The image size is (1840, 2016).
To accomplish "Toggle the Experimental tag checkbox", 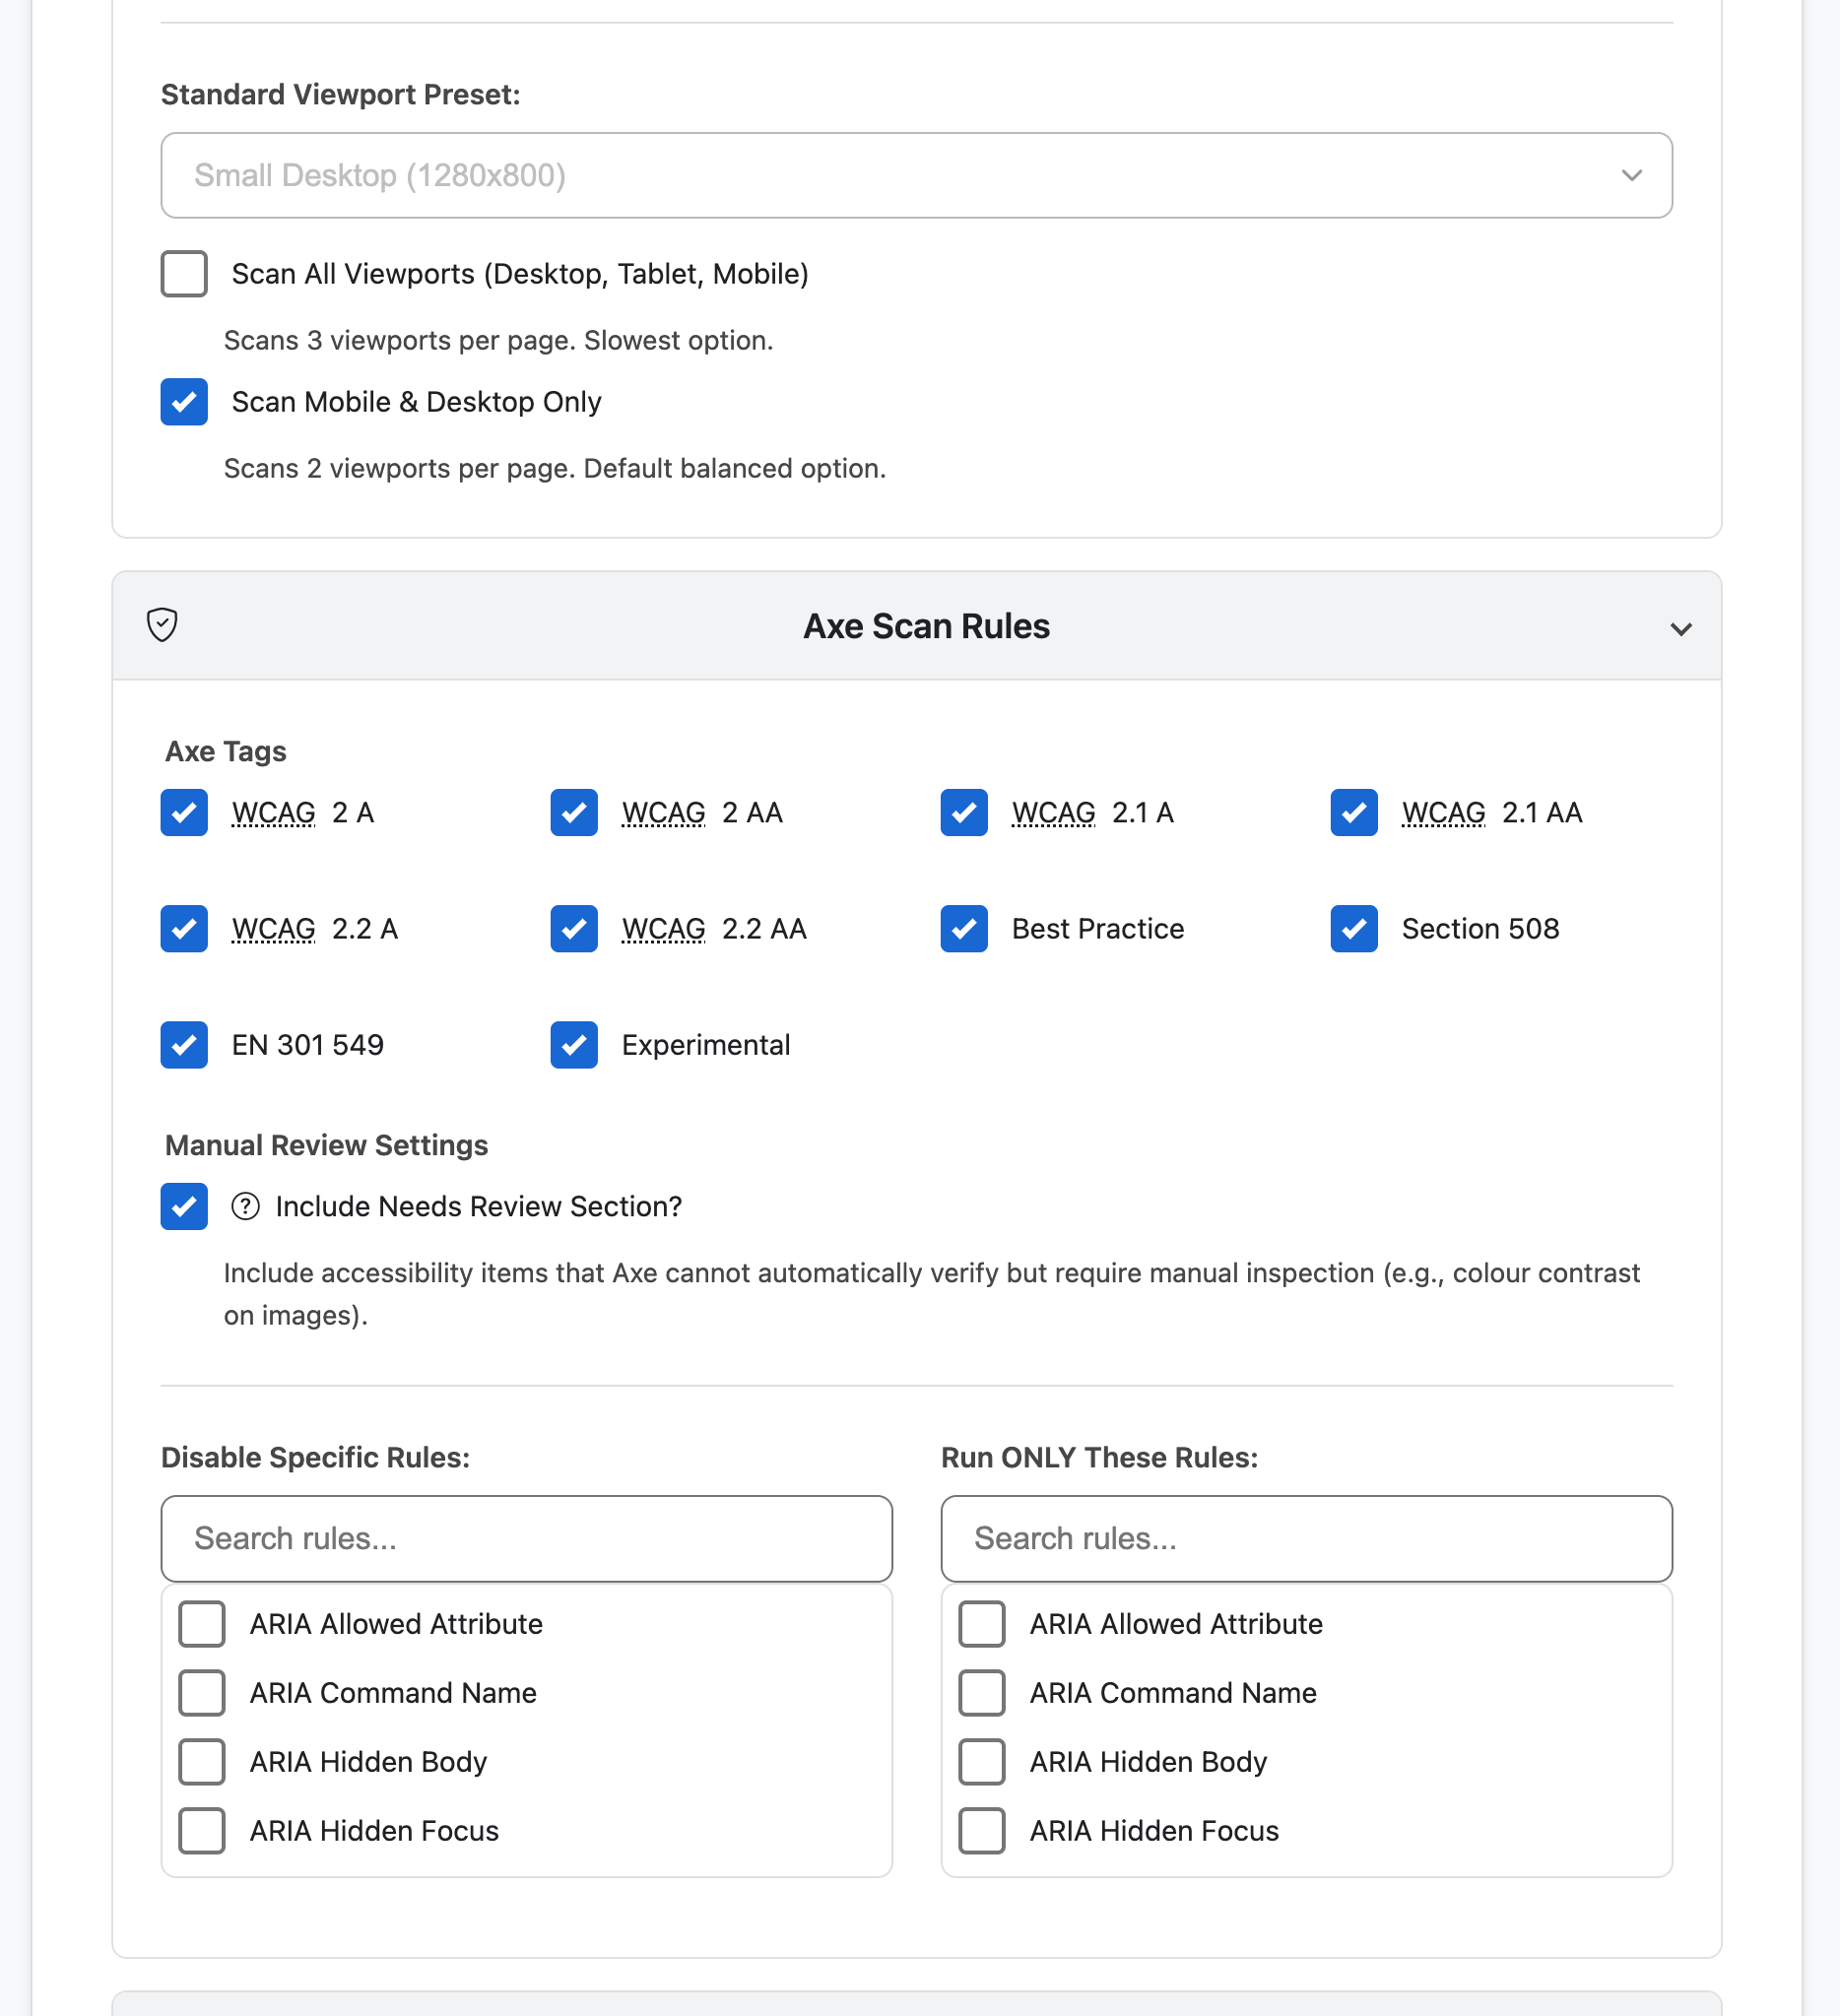I will click(x=574, y=1044).
